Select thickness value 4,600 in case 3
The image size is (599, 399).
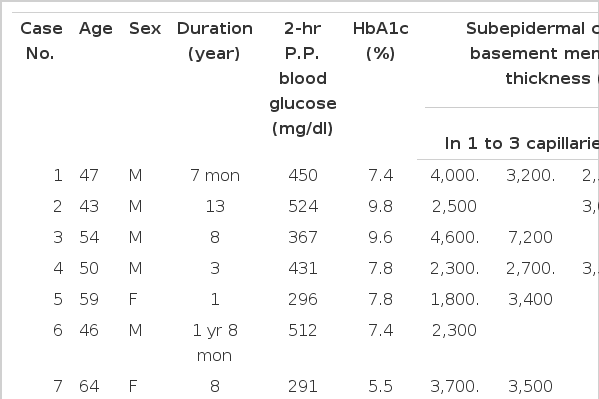click(454, 237)
